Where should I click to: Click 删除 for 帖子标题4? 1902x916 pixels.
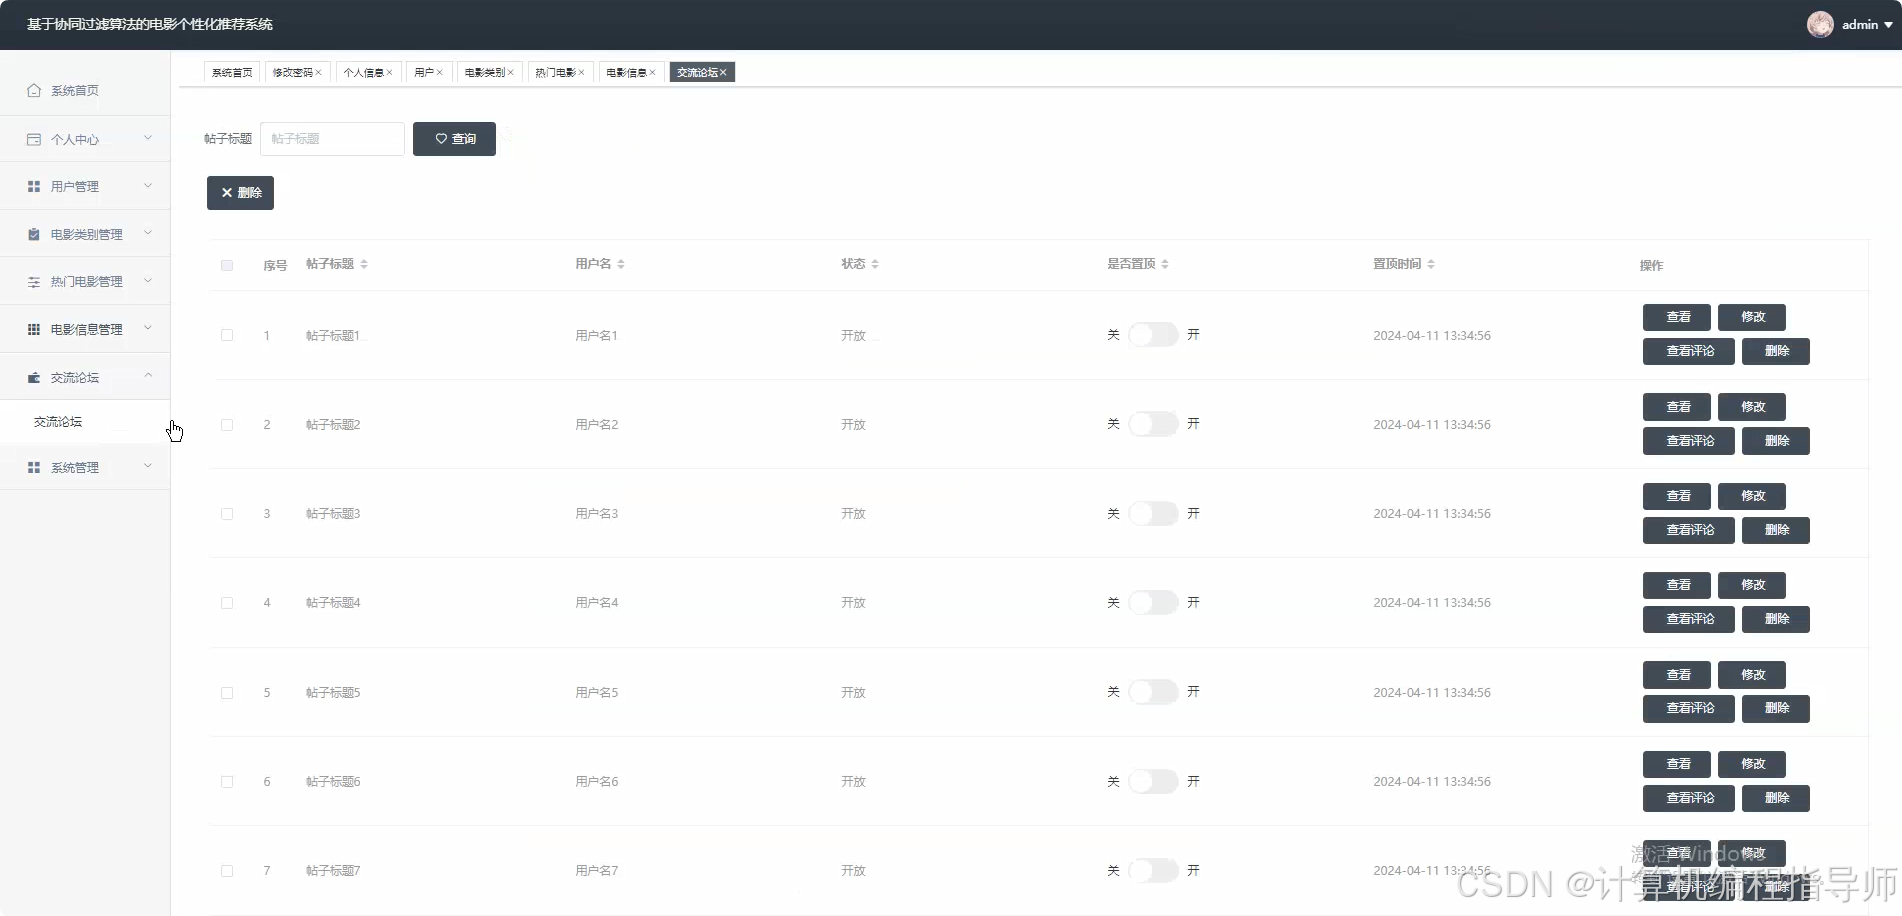tap(1776, 619)
